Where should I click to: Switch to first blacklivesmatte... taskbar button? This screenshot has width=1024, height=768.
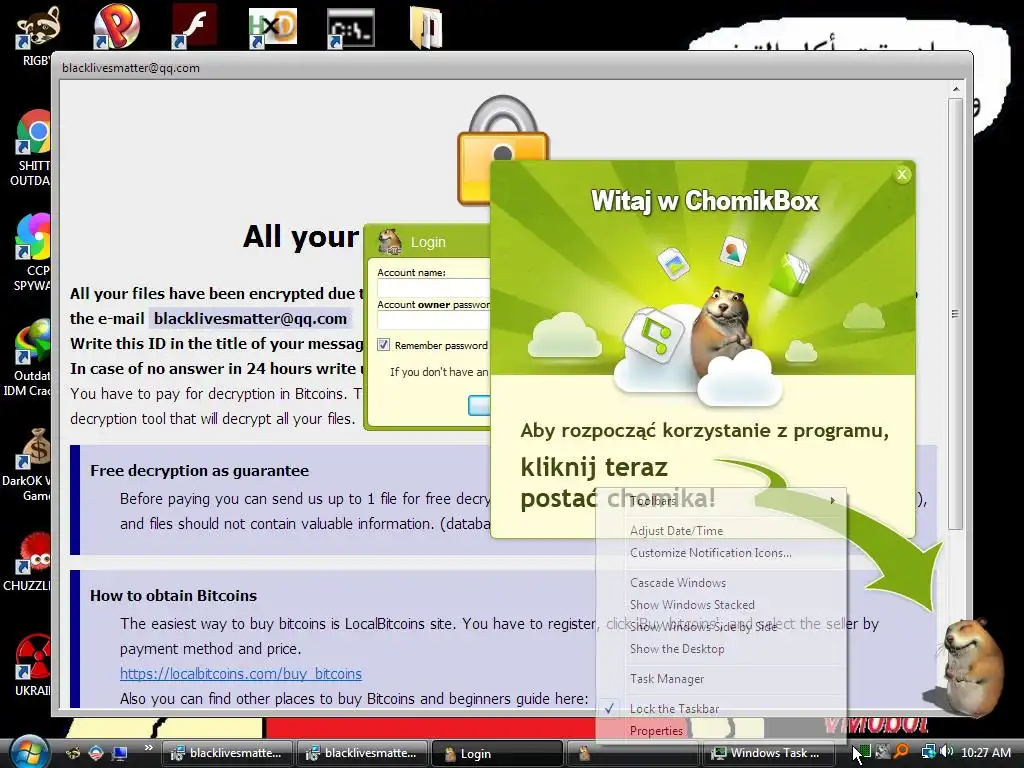pyautogui.click(x=227, y=753)
